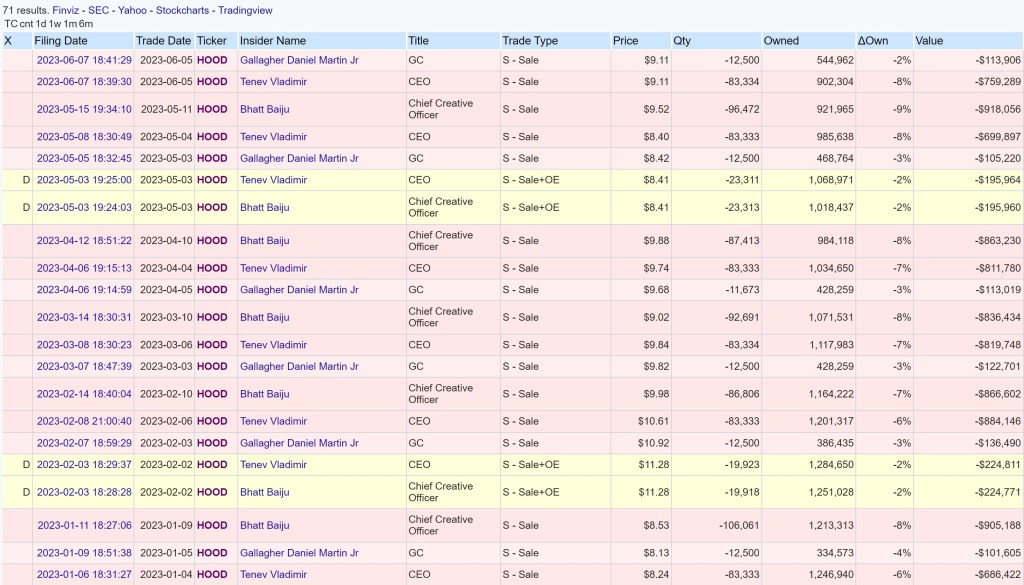The width and height of the screenshot is (1024, 585).
Task: Open filing dated 2023-03-08 18:30:23
Action: coord(84,345)
